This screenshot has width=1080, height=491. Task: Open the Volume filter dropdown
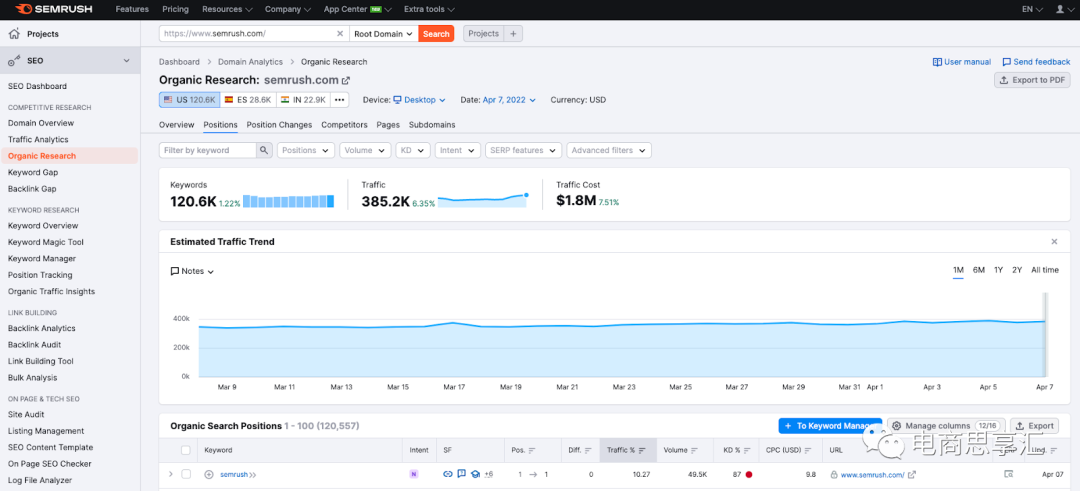pyautogui.click(x=365, y=150)
